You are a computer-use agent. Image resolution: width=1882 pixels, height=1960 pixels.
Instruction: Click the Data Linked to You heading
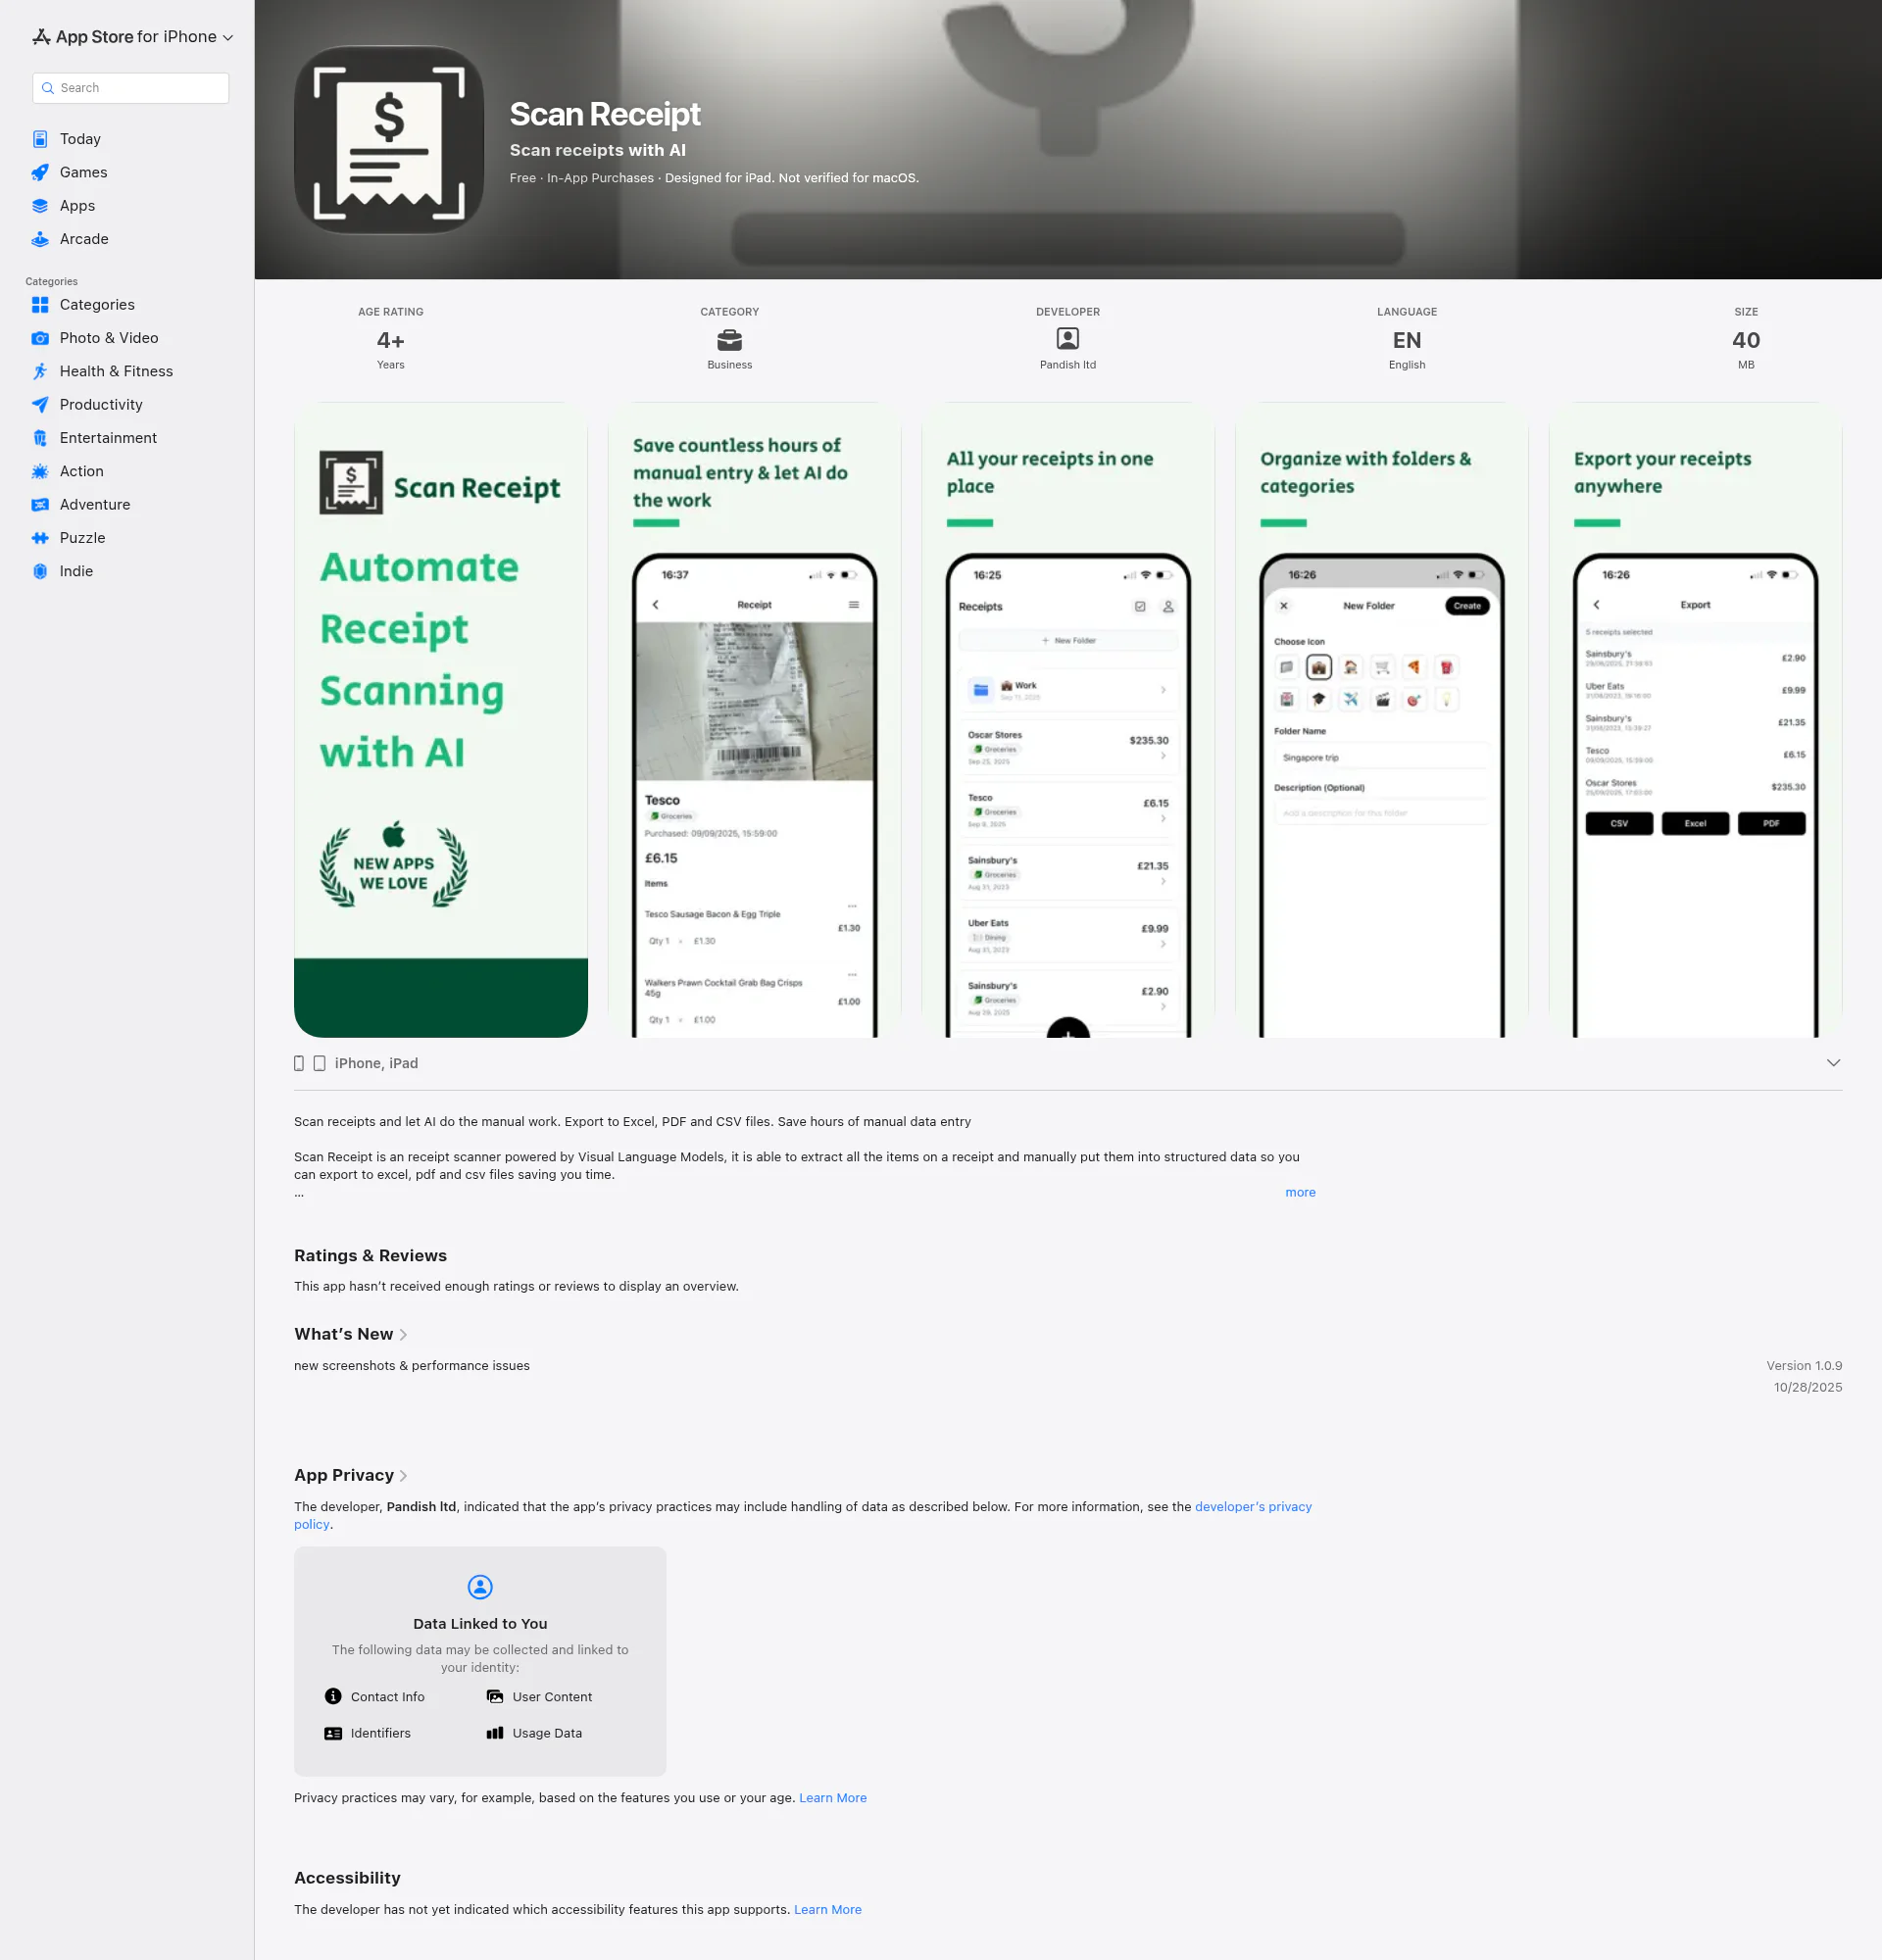coord(480,1624)
